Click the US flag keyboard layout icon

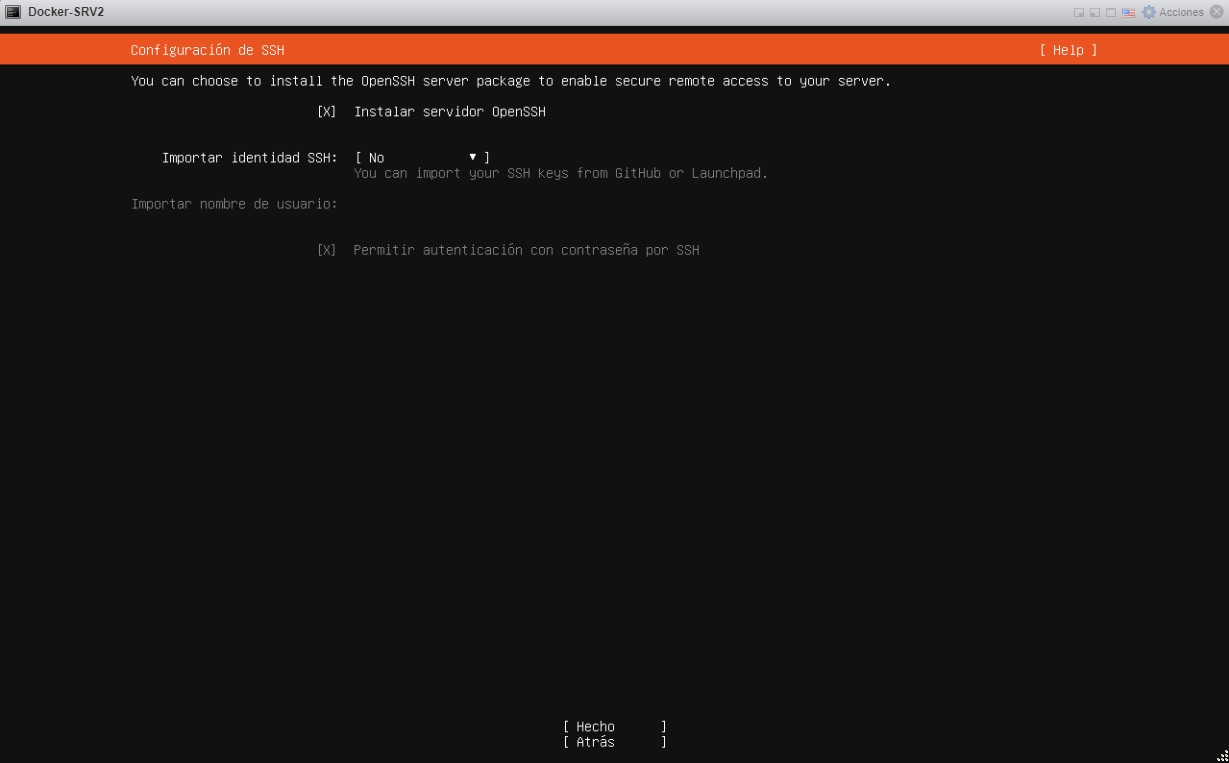[x=1128, y=11]
